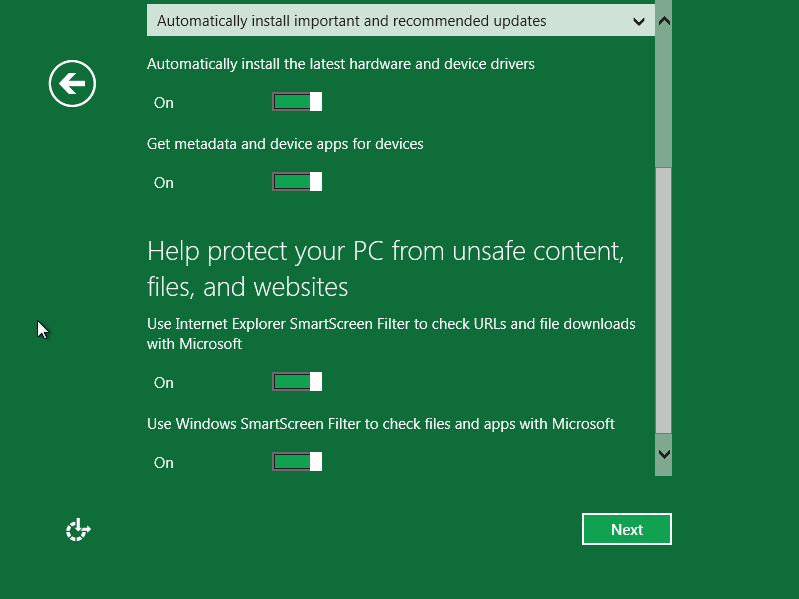799x599 pixels.
Task: Click the scrollbar track above the thumb
Action: pyautogui.click(x=664, y=100)
